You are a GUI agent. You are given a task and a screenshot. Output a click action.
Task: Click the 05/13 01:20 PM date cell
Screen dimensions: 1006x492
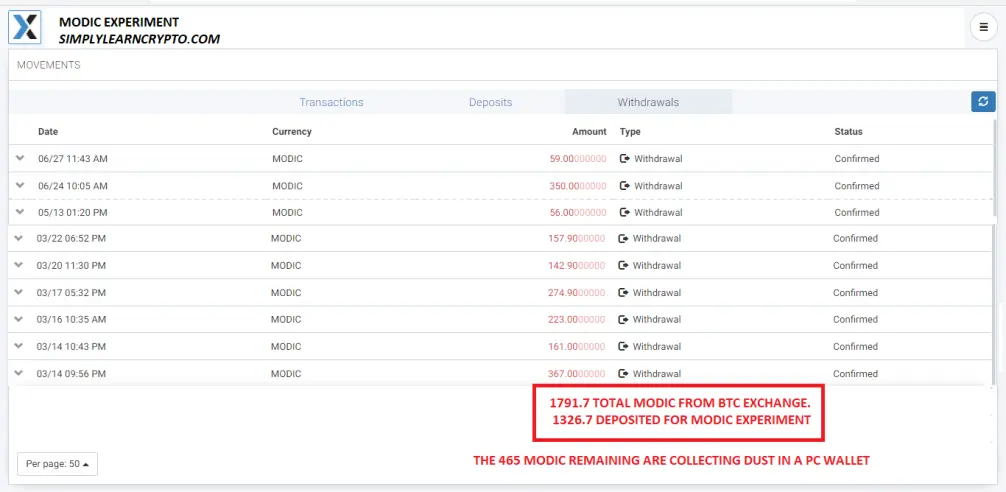(72, 212)
